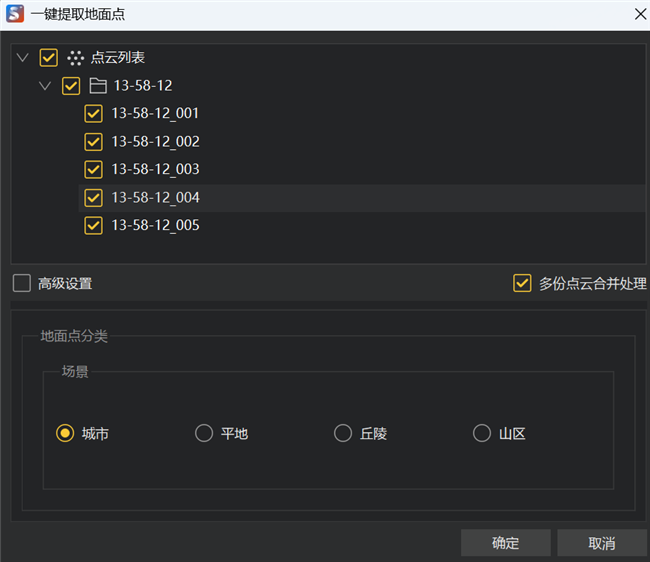Choose the 平地 scene option
Viewport: 650px width, 562px height.
[204, 433]
